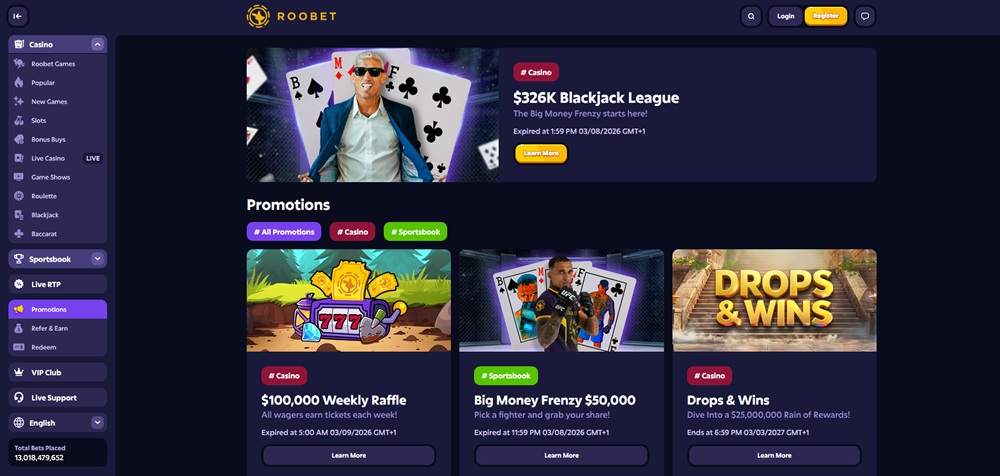The image size is (1000, 476).
Task: Filter promotions by Casino tag
Action: 352,232
